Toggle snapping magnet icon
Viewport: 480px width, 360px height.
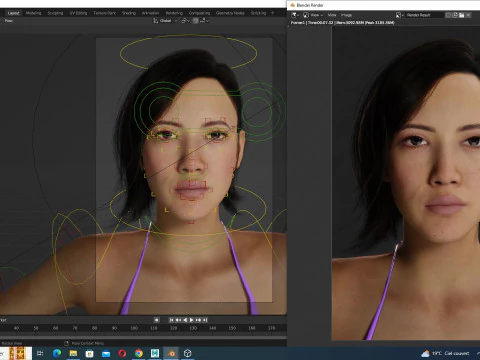coord(195,21)
